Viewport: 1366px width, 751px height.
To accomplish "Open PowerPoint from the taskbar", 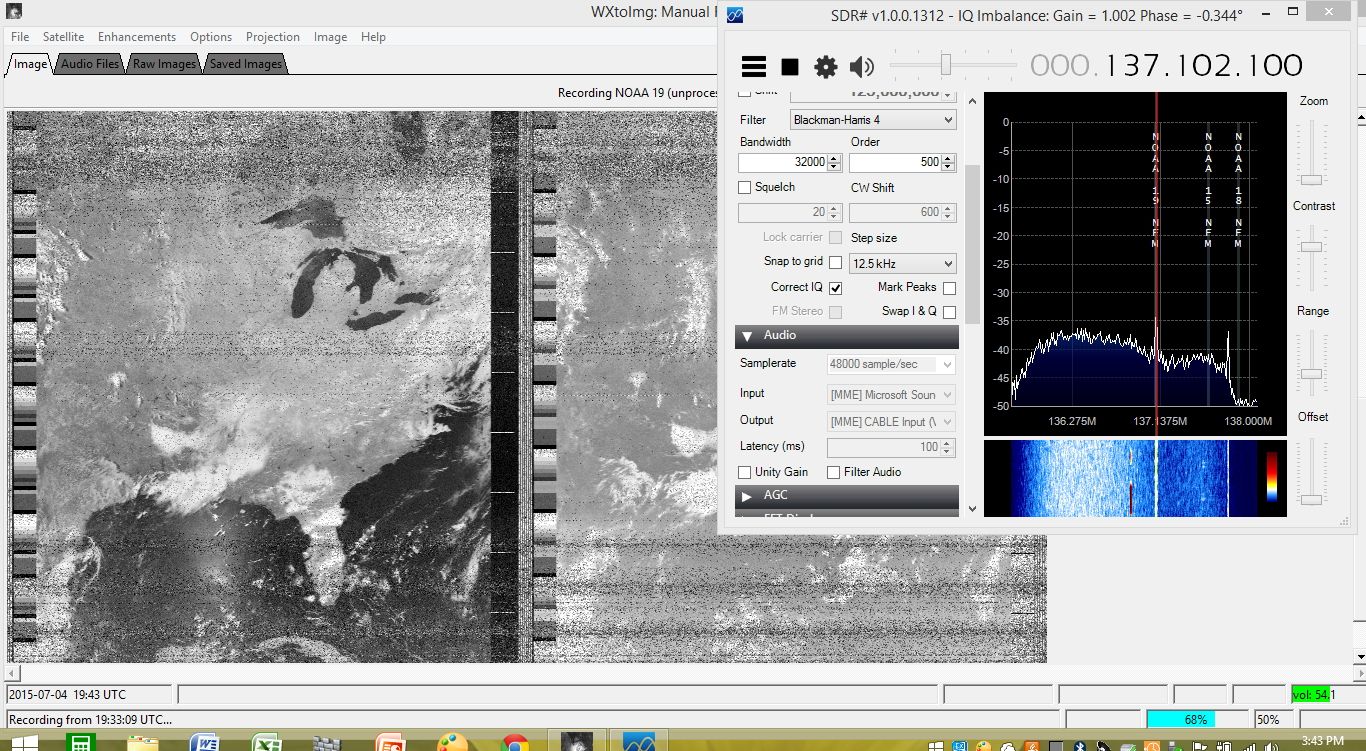I will pyautogui.click(x=389, y=742).
